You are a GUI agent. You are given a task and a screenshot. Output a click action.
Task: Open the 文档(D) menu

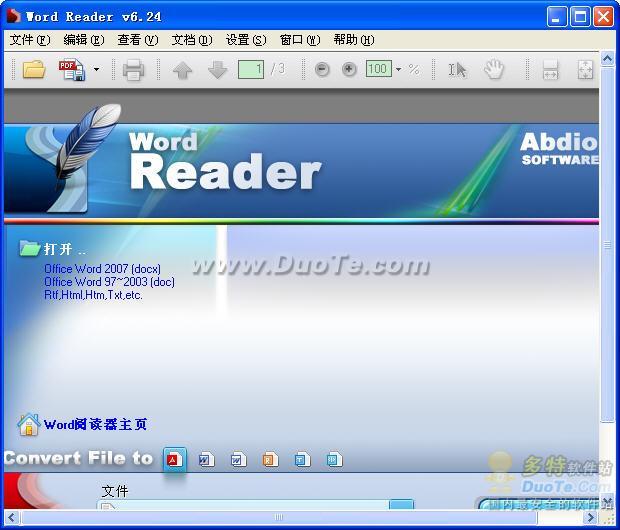pyautogui.click(x=192, y=40)
